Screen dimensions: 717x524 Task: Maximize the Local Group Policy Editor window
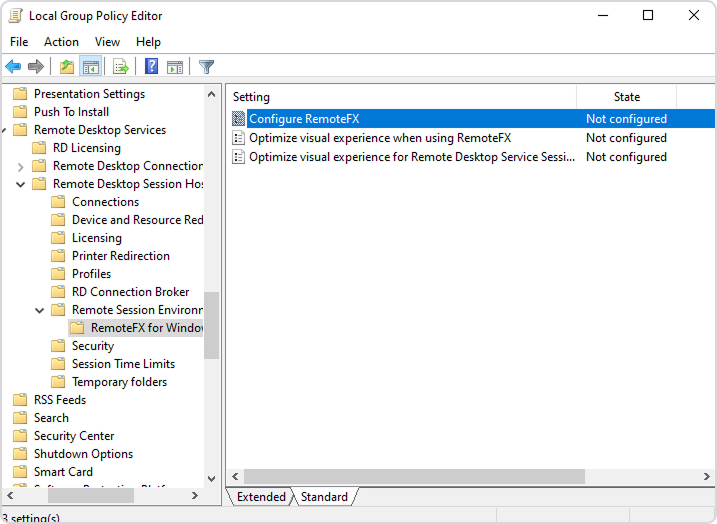(x=648, y=16)
